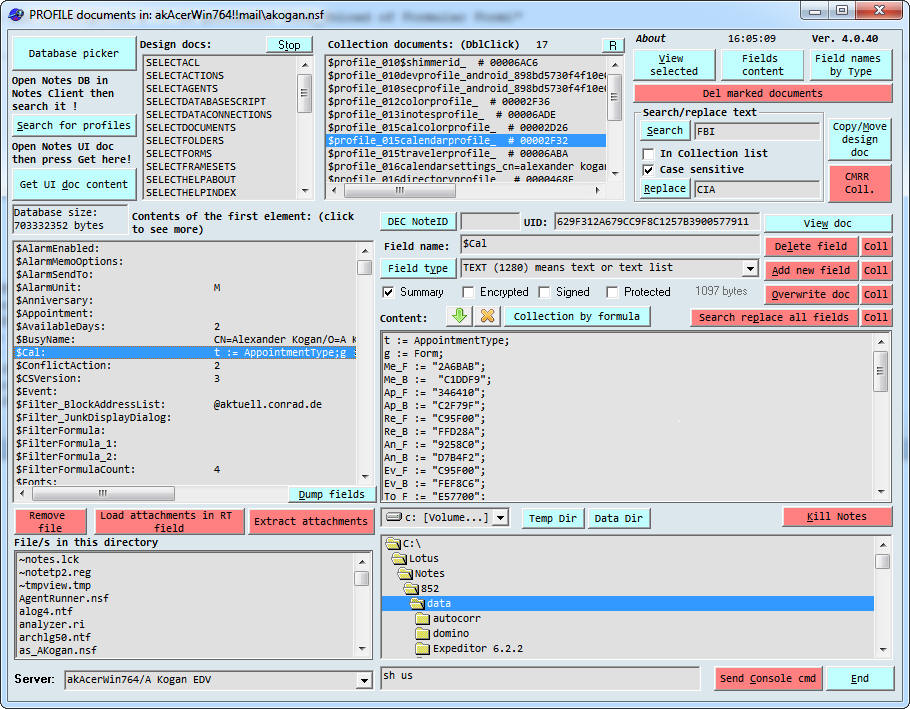The width and height of the screenshot is (910, 709).
Task: Click the application icon in the title bar
Action: pyautogui.click(x=16, y=15)
